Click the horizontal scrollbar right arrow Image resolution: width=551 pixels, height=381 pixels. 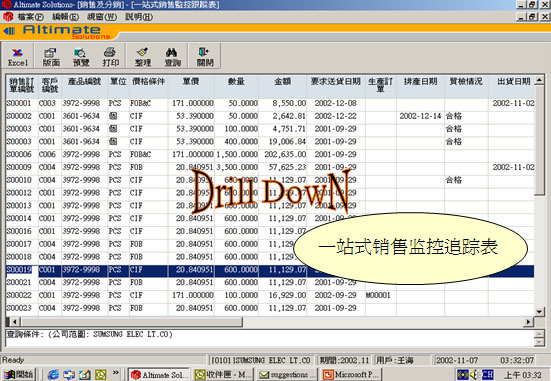click(x=528, y=322)
